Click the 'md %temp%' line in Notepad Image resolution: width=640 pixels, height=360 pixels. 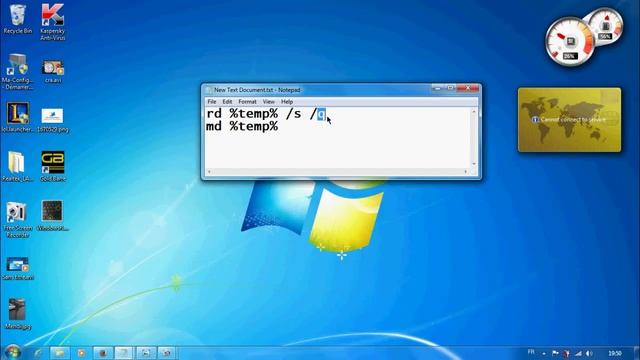[x=242, y=127]
